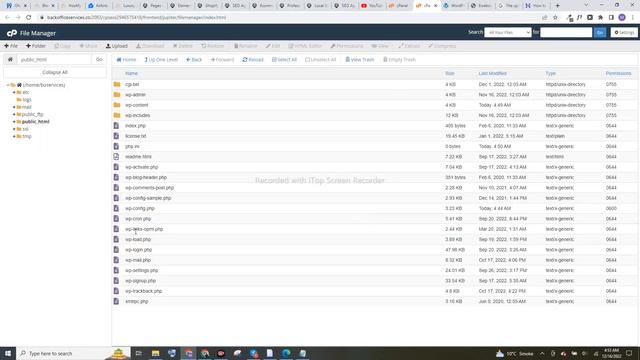Screen dimensions: 640x360
Task: Select All files in the list
Action: pos(284,60)
